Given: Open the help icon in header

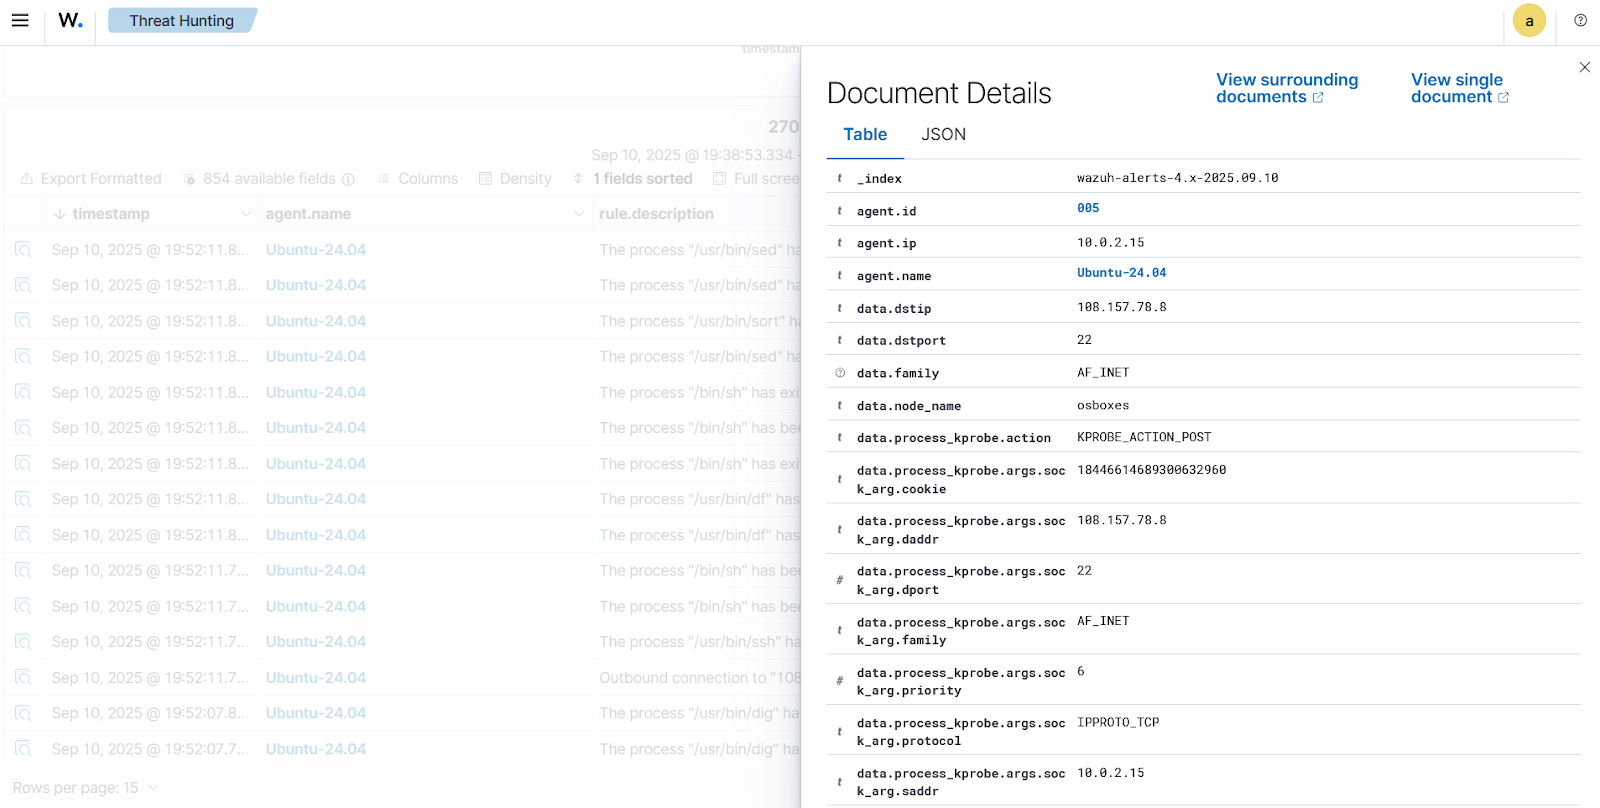Looking at the screenshot, I should [1580, 21].
